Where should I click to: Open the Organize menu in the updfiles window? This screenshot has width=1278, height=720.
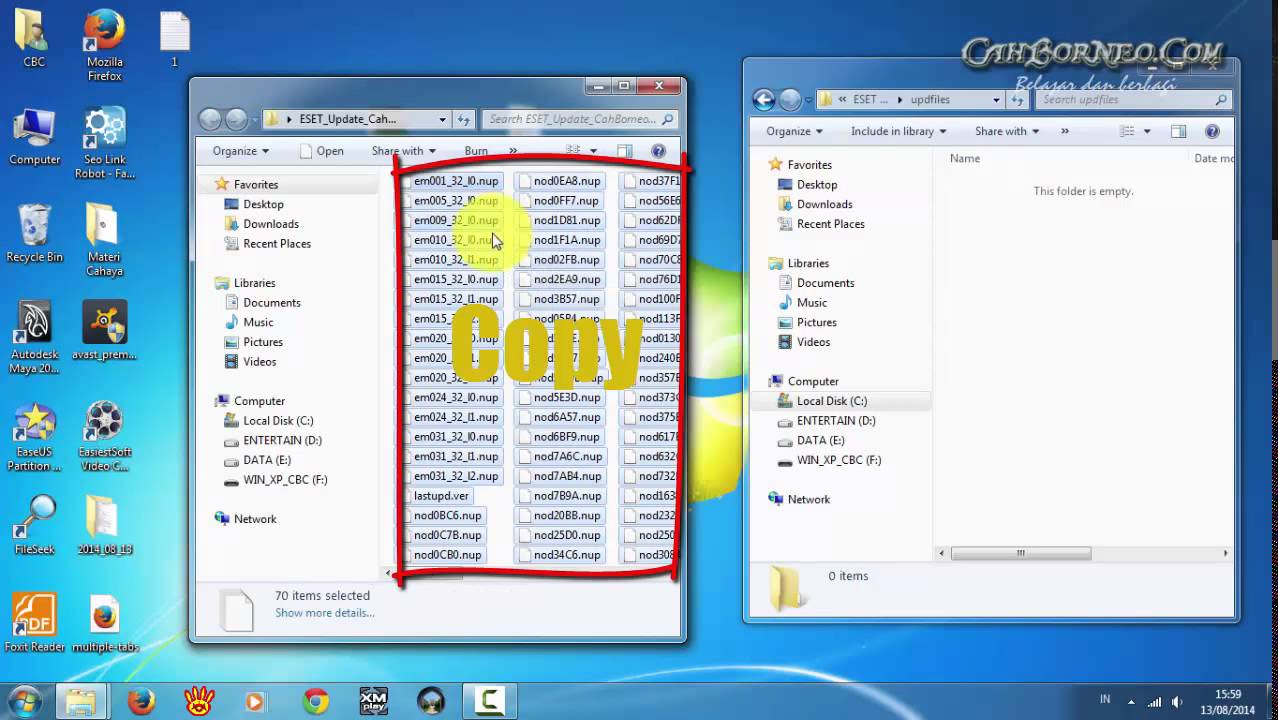pyautogui.click(x=794, y=131)
